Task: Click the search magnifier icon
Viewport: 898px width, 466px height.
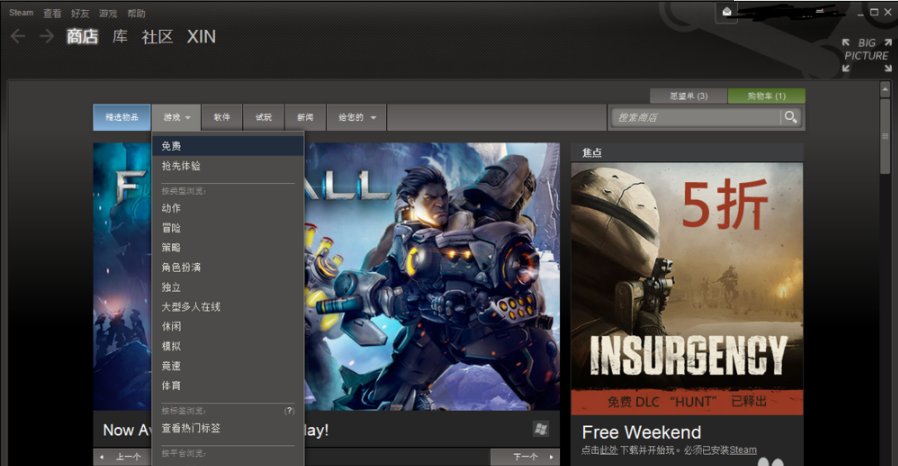Action: coord(790,117)
